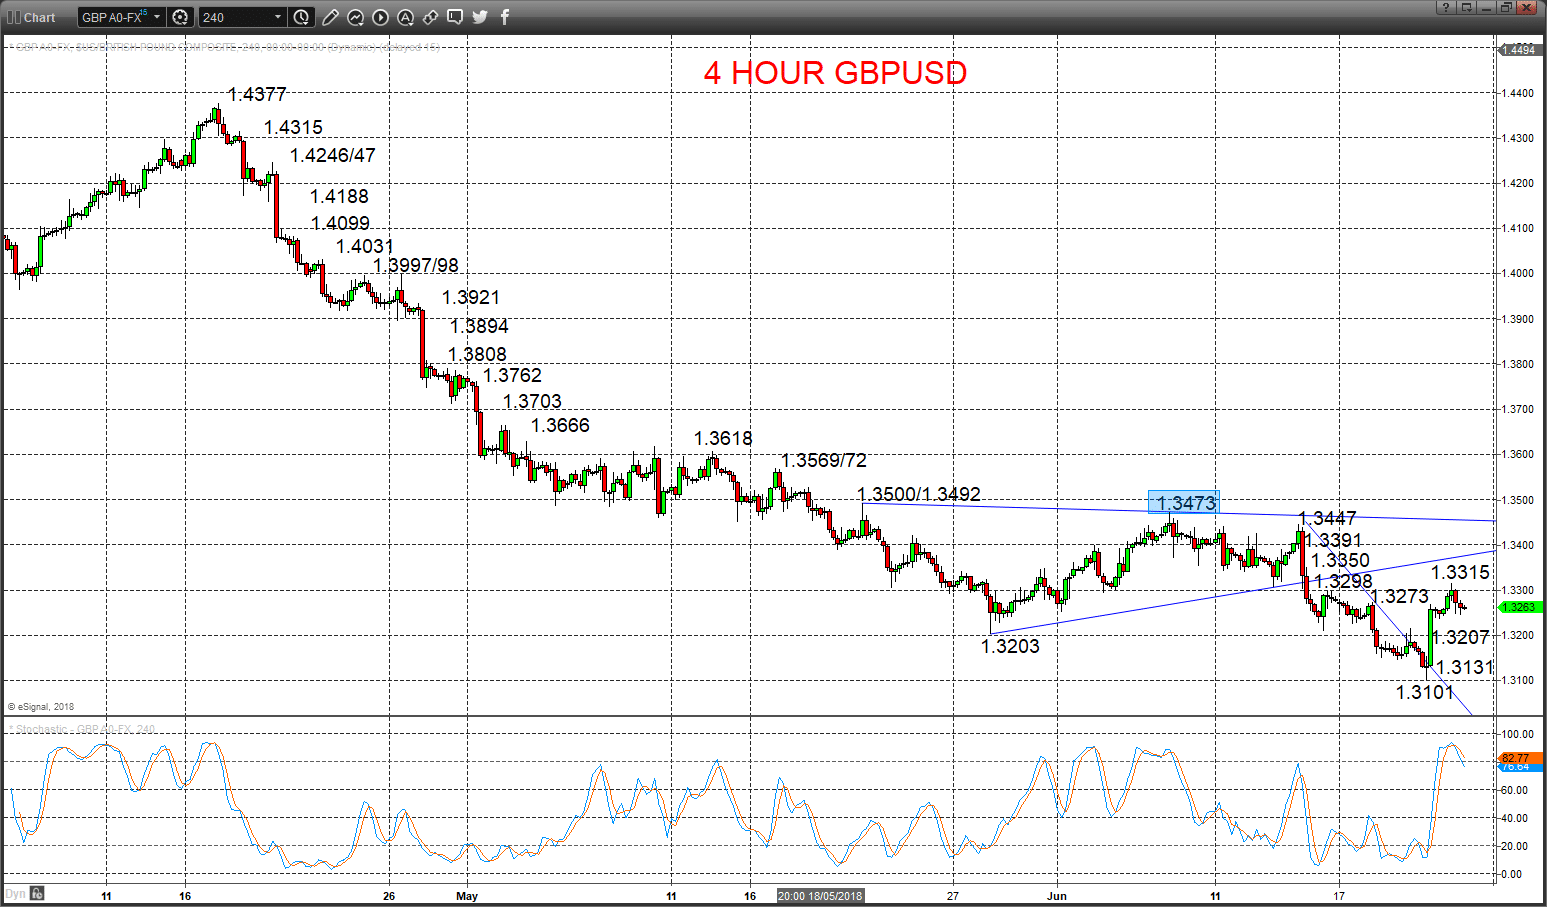Image resolution: width=1547 pixels, height=907 pixels.
Task: Click the 1.3447 price annotation
Action: click(1328, 518)
